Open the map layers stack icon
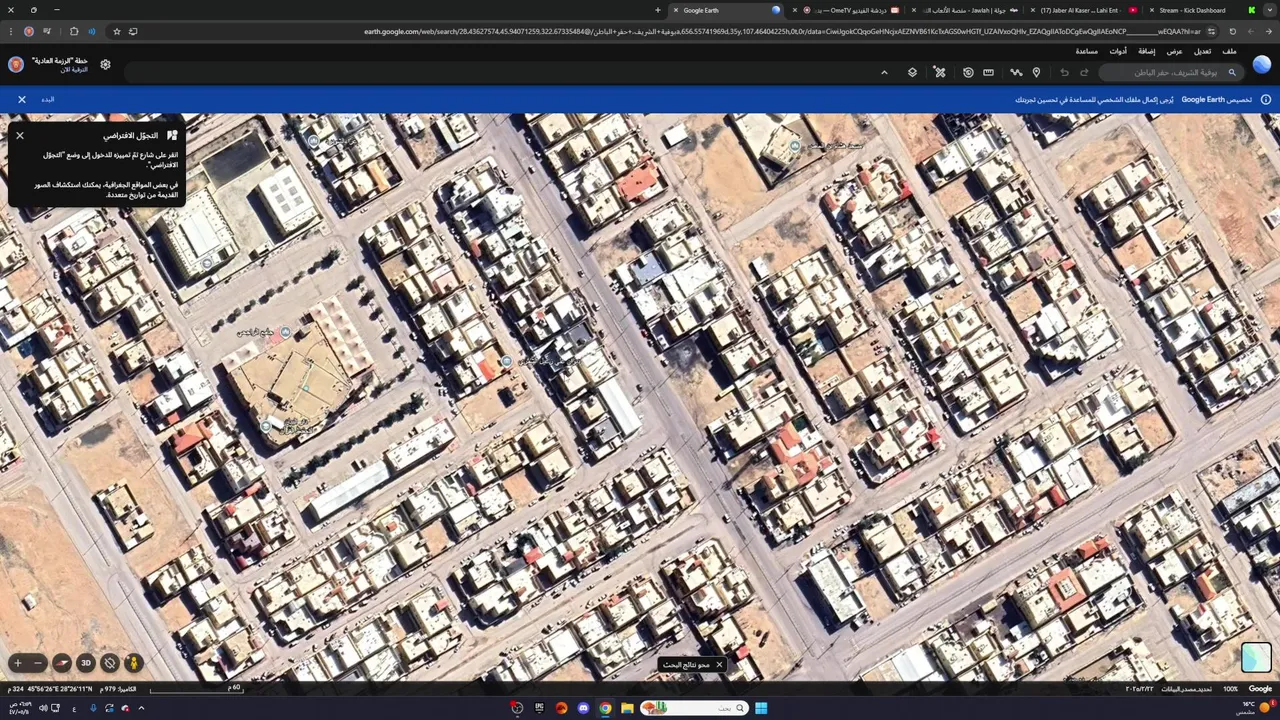The image size is (1280, 720). [912, 72]
